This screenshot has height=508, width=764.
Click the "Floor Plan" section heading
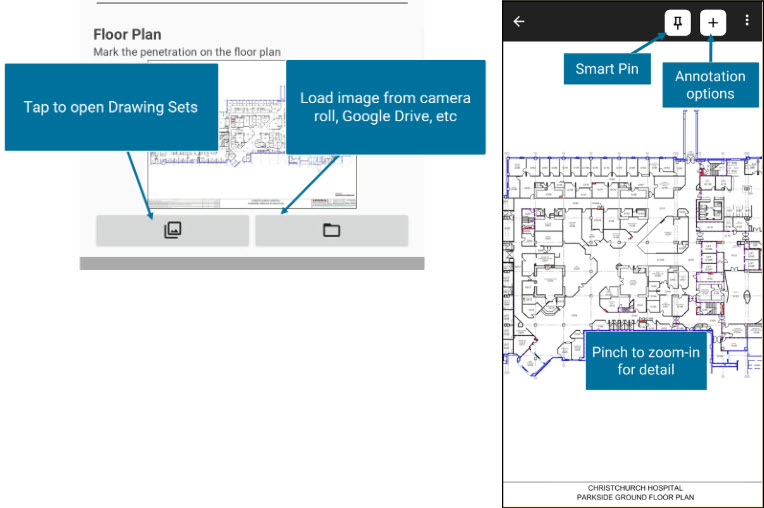127,34
